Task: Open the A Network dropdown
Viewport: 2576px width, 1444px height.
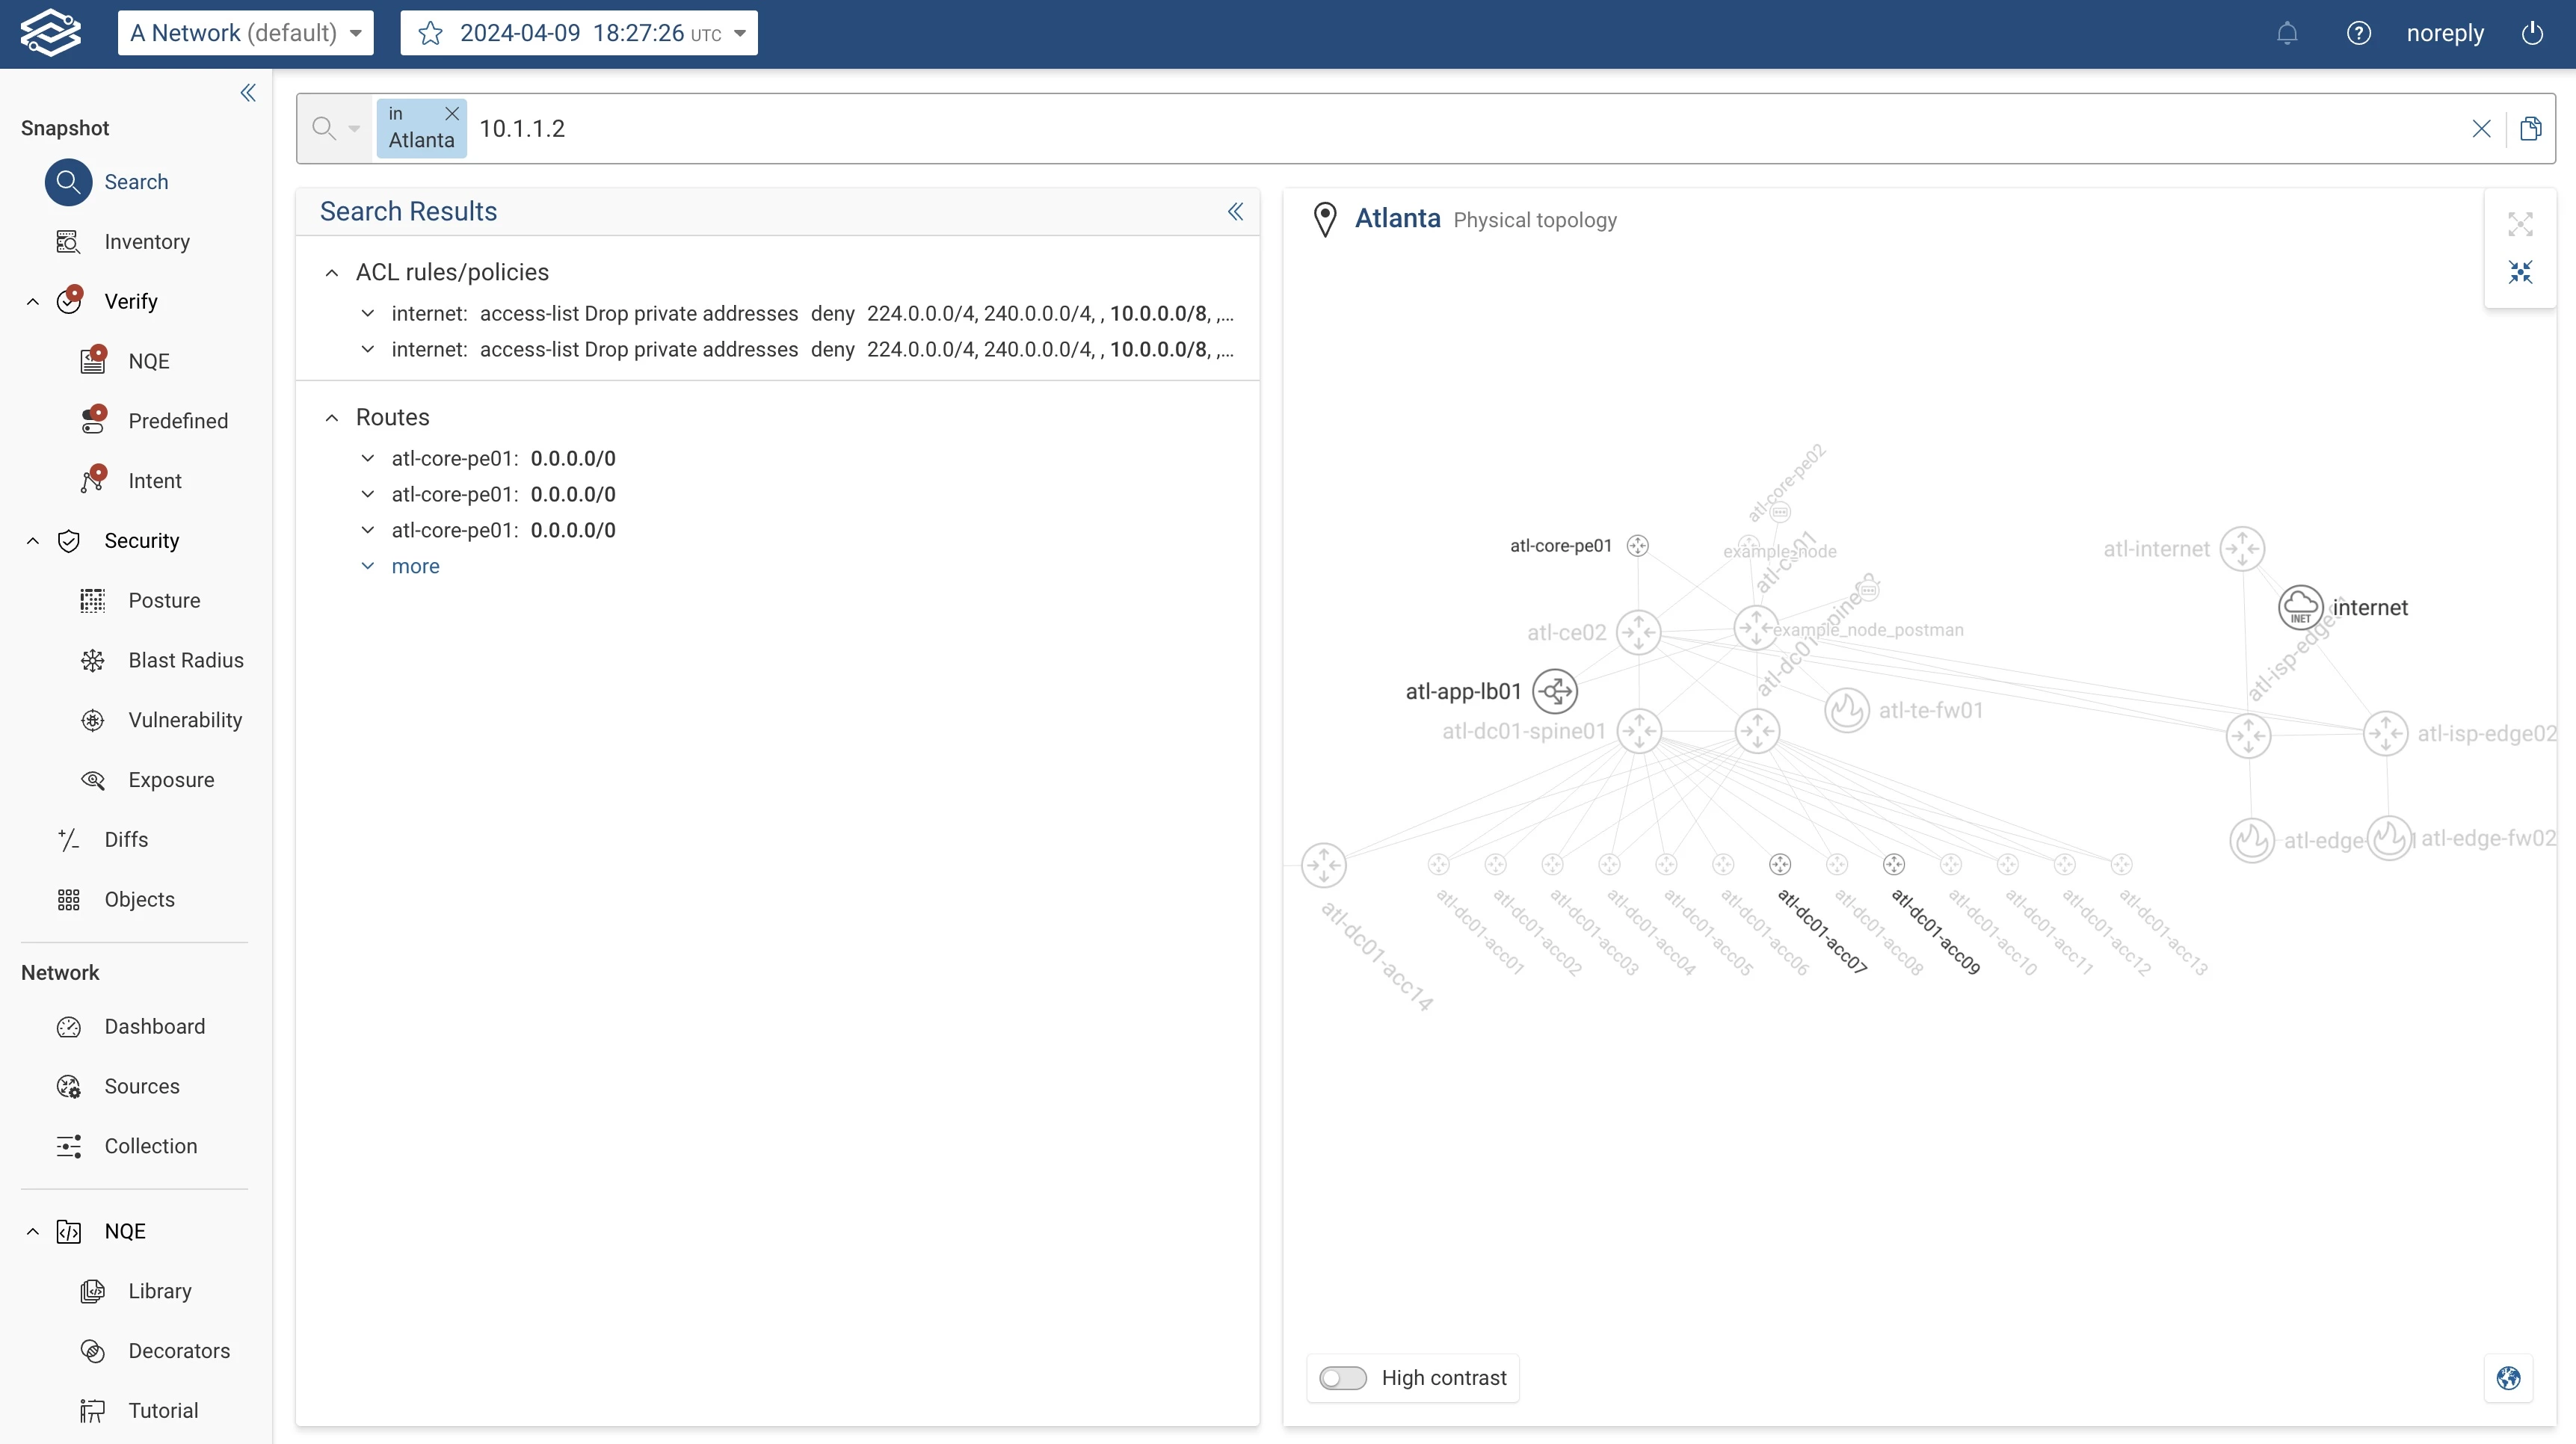Action: (x=246, y=34)
